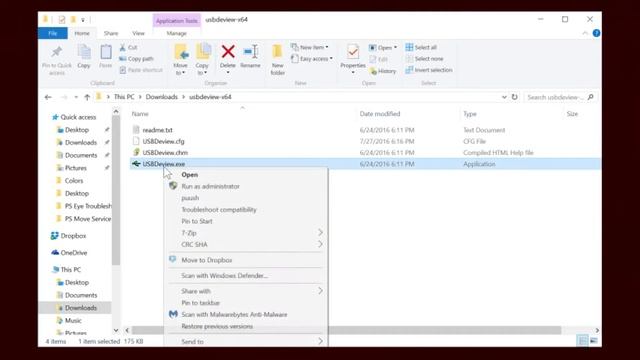Expand 7-Zip submenu in context menu
This screenshot has width=640, height=360.
(320, 233)
